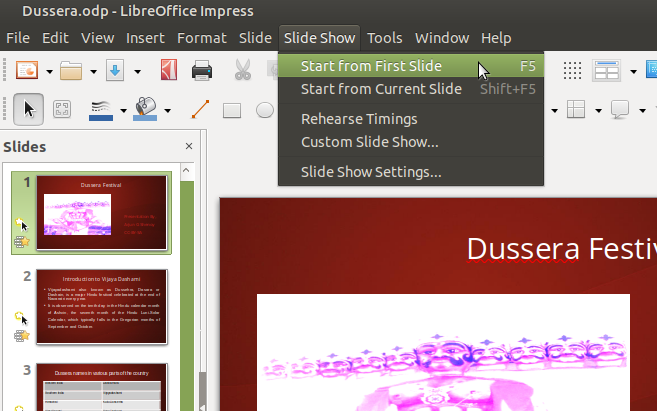Open the New Presentation dropdown arrow
This screenshot has height=411, width=657.
coord(49,72)
